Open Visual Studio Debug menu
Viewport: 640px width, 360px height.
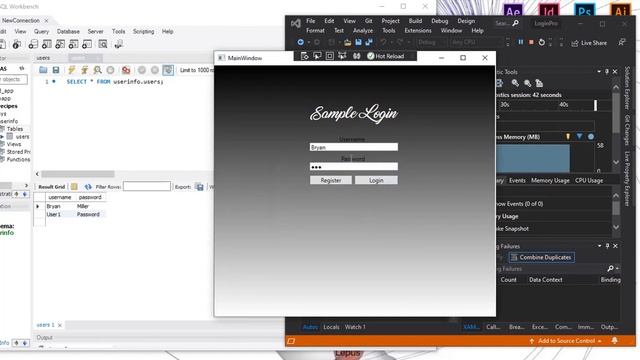click(440, 21)
